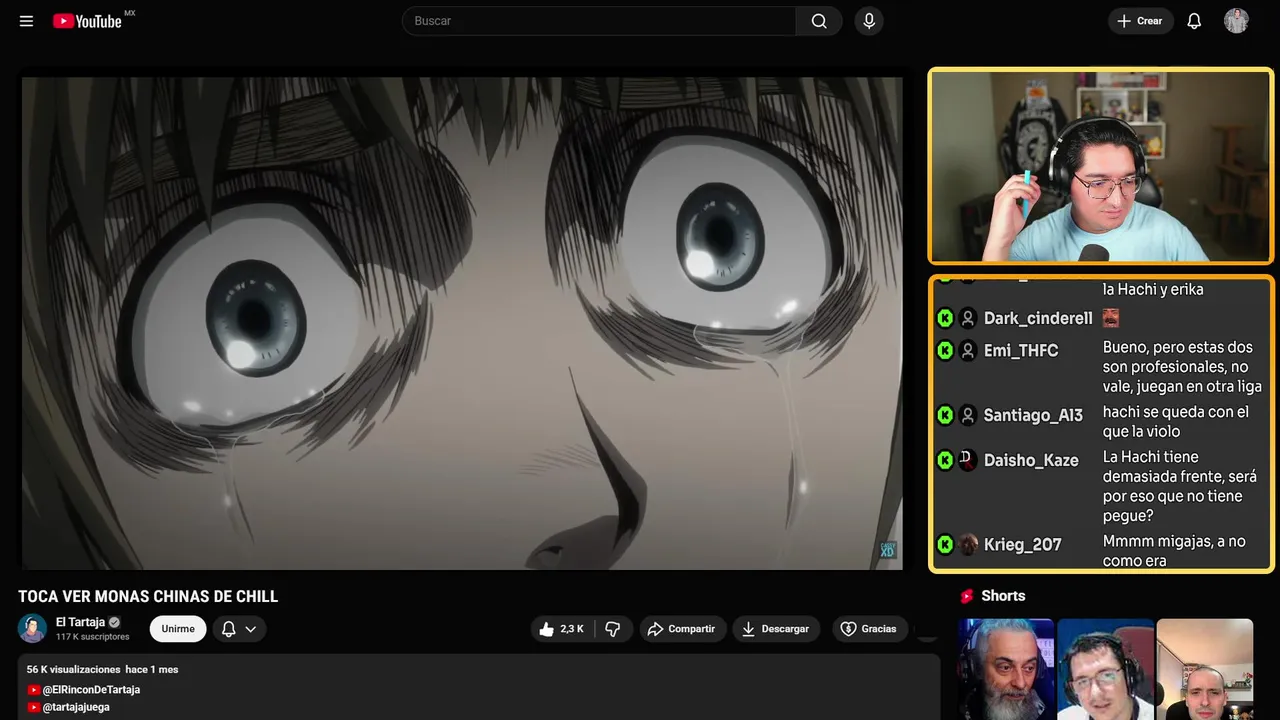Start voice search with microphone icon
This screenshot has height=720, width=1280.
click(x=869, y=21)
